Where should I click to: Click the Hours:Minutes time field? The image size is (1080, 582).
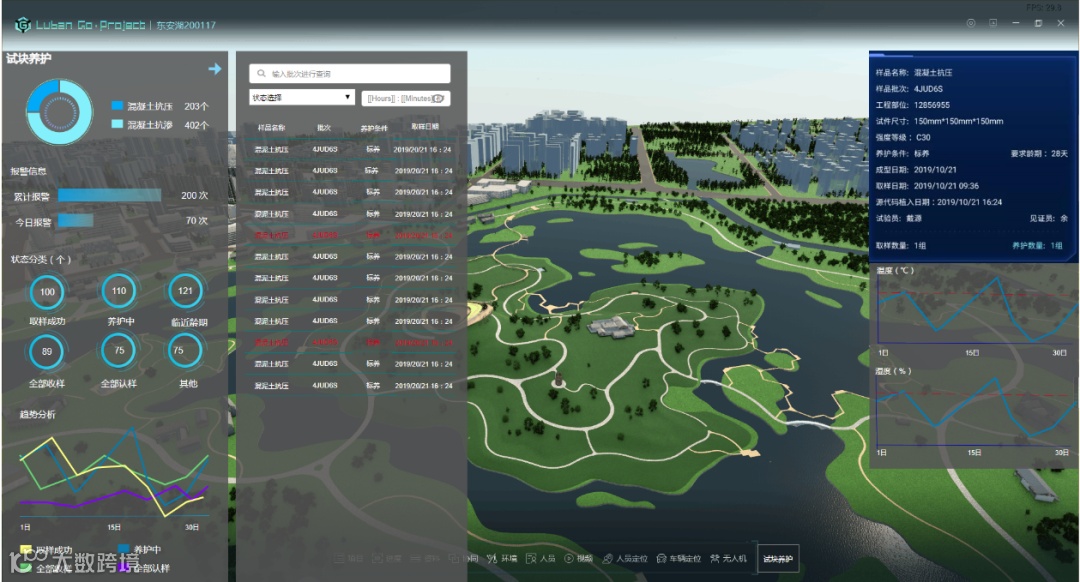click(x=406, y=98)
